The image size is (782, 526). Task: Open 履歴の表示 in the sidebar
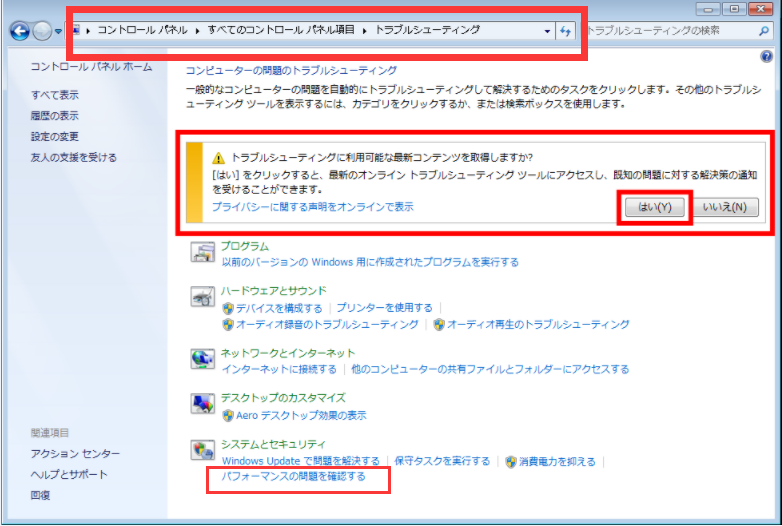click(55, 116)
